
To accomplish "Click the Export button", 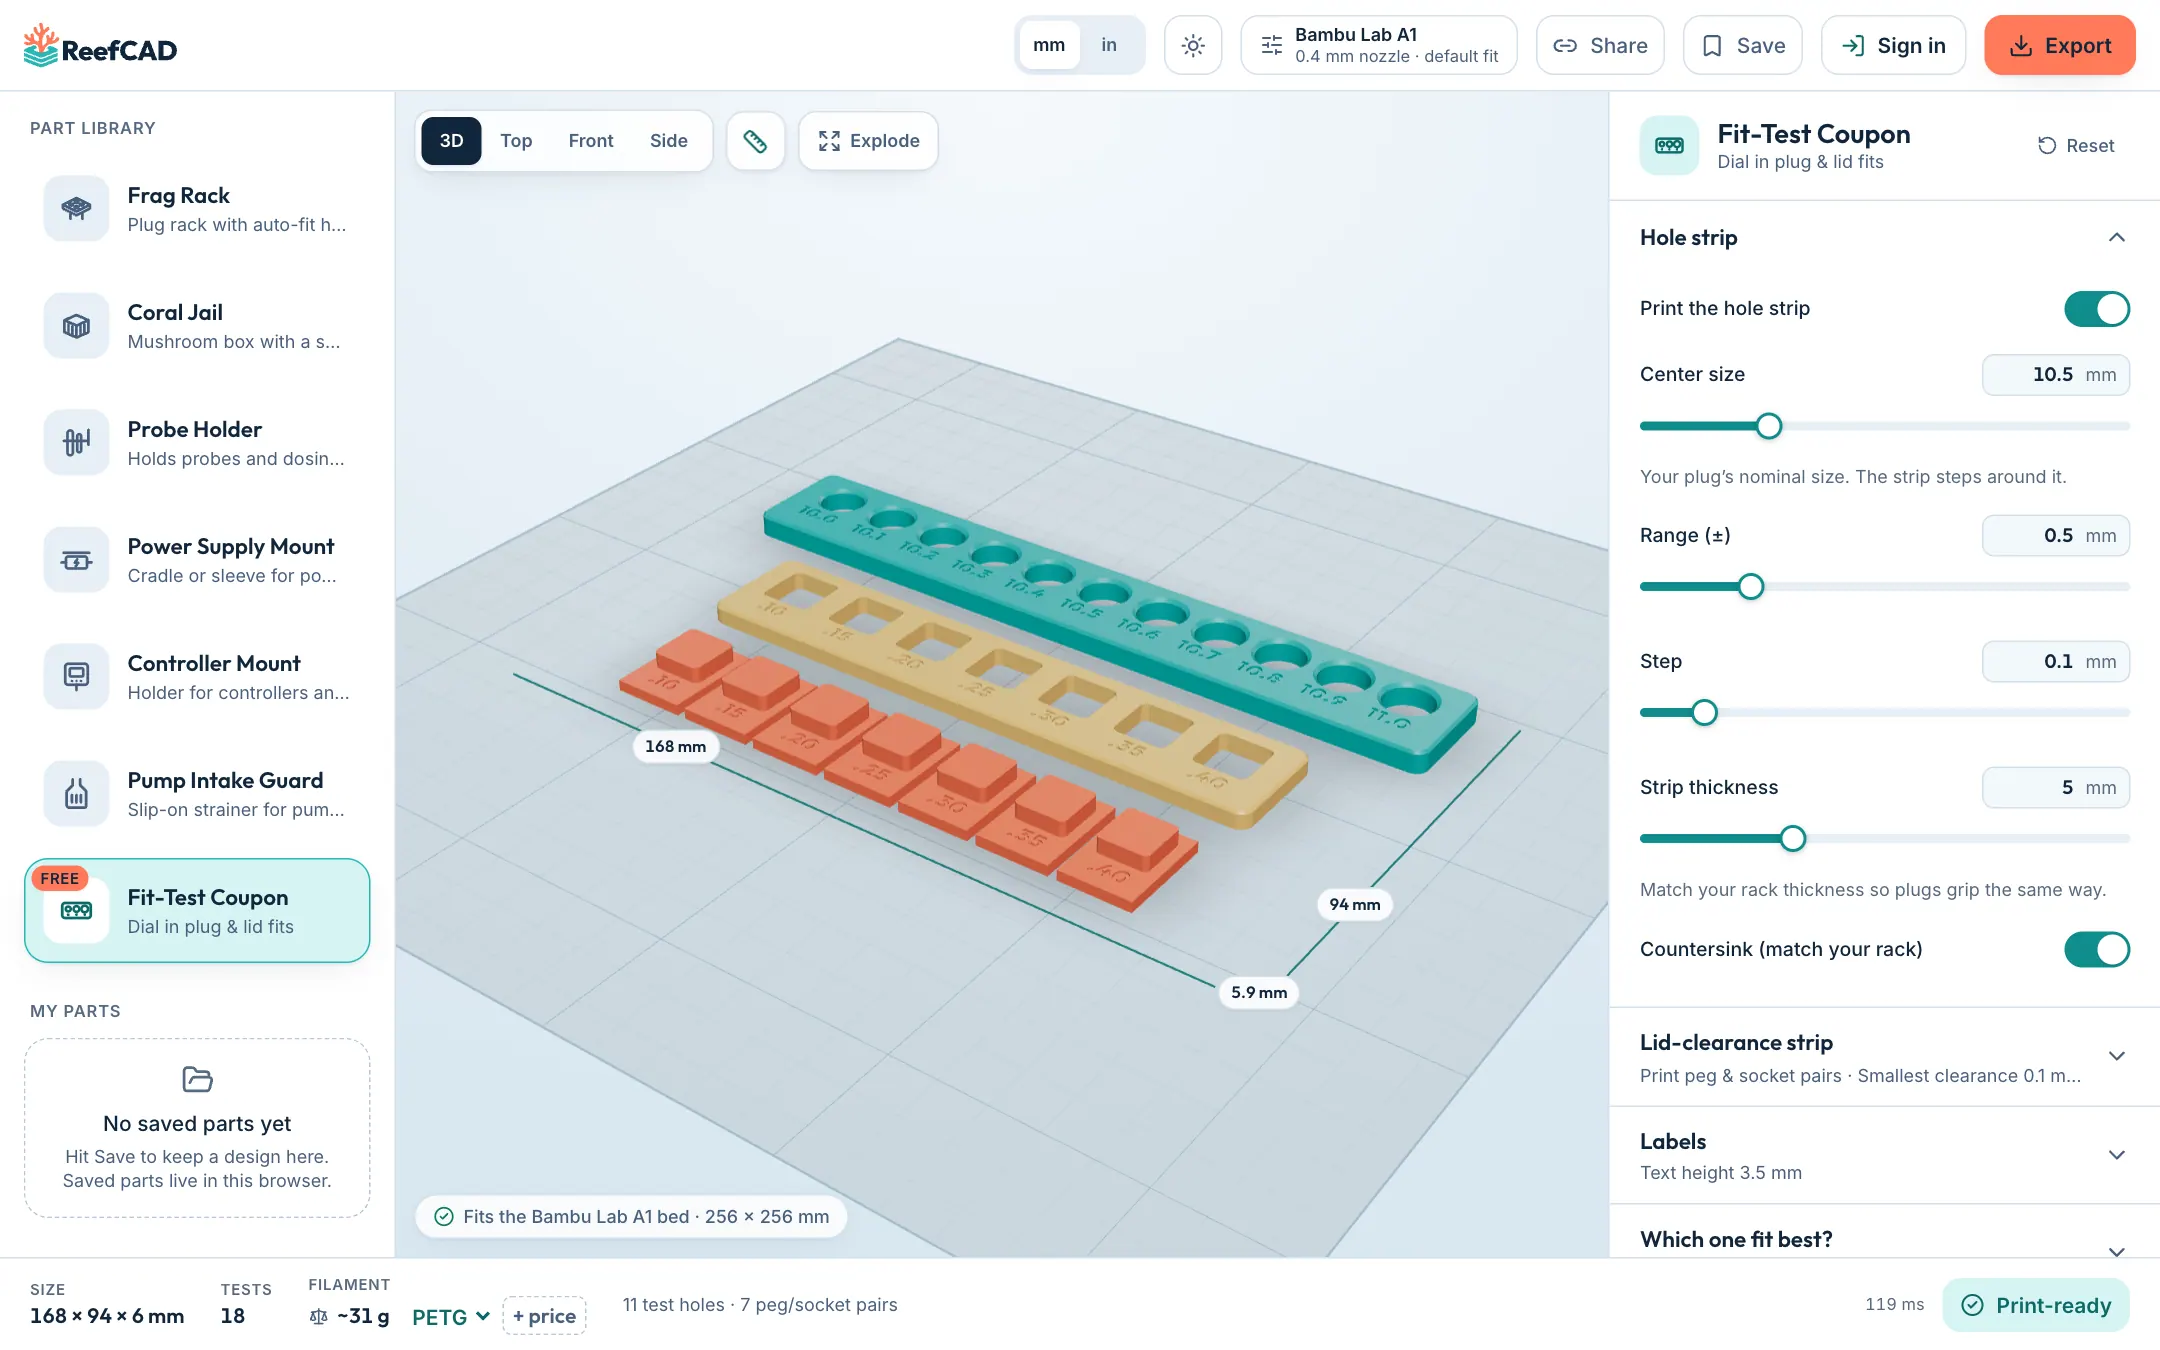I will pos(2060,45).
